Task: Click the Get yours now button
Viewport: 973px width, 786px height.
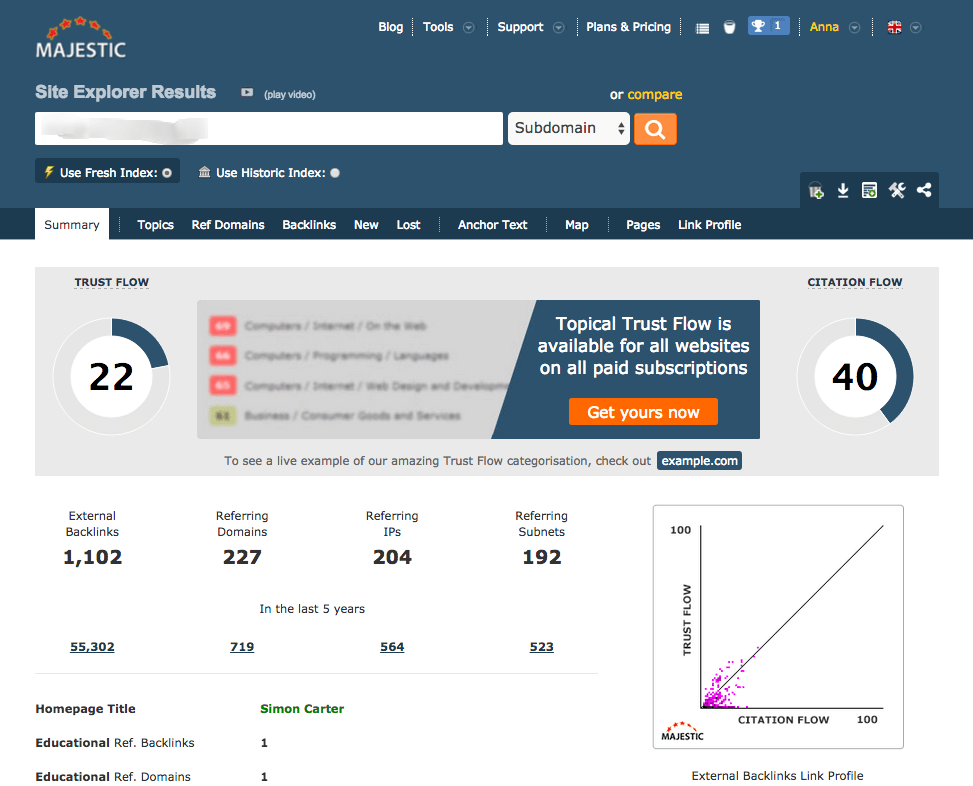Action: [x=643, y=412]
